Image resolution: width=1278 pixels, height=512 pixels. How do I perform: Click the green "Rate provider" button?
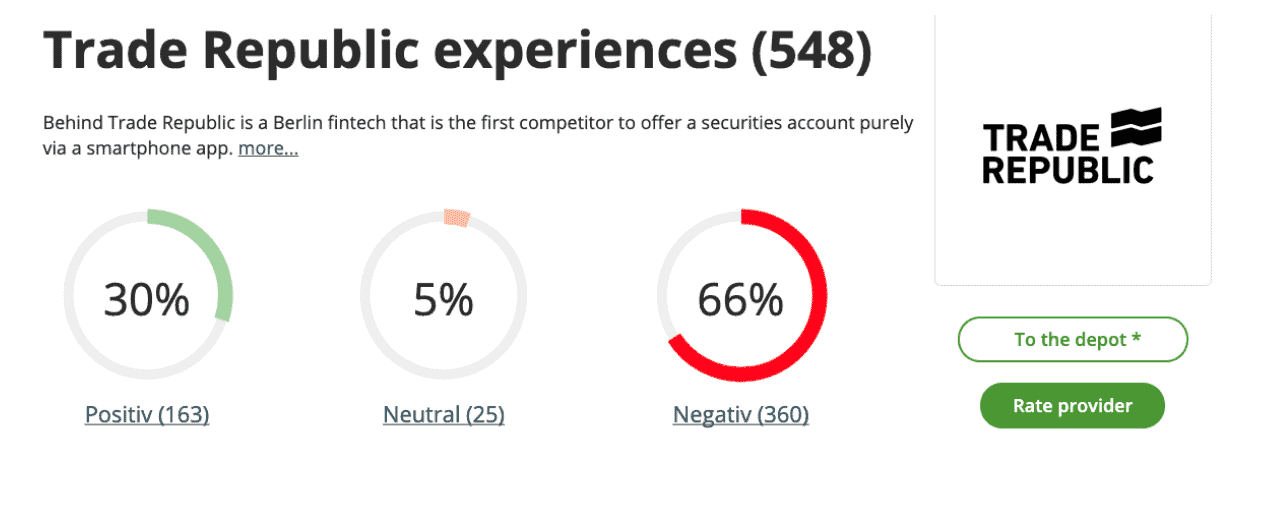(1072, 405)
